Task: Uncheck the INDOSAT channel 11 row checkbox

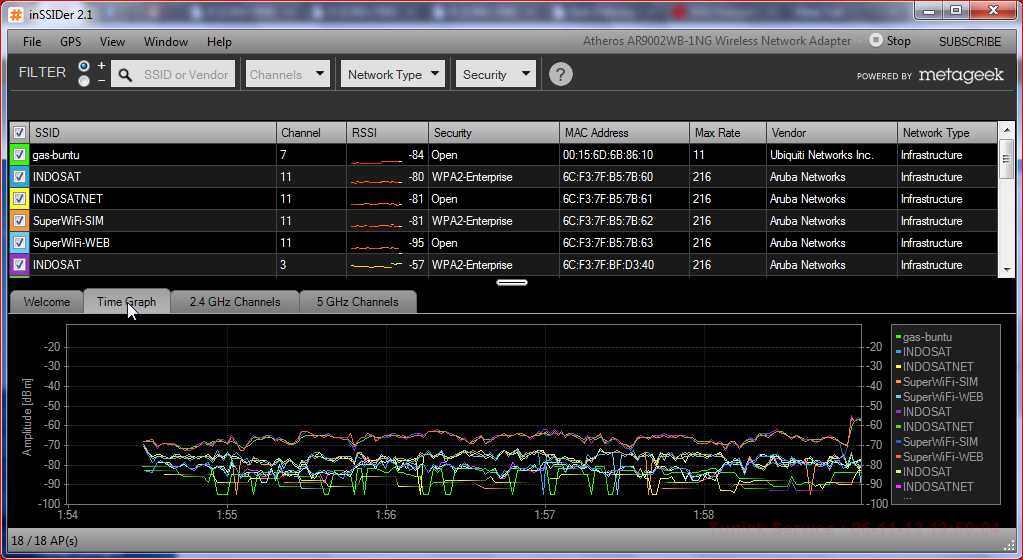Action: [x=20, y=177]
